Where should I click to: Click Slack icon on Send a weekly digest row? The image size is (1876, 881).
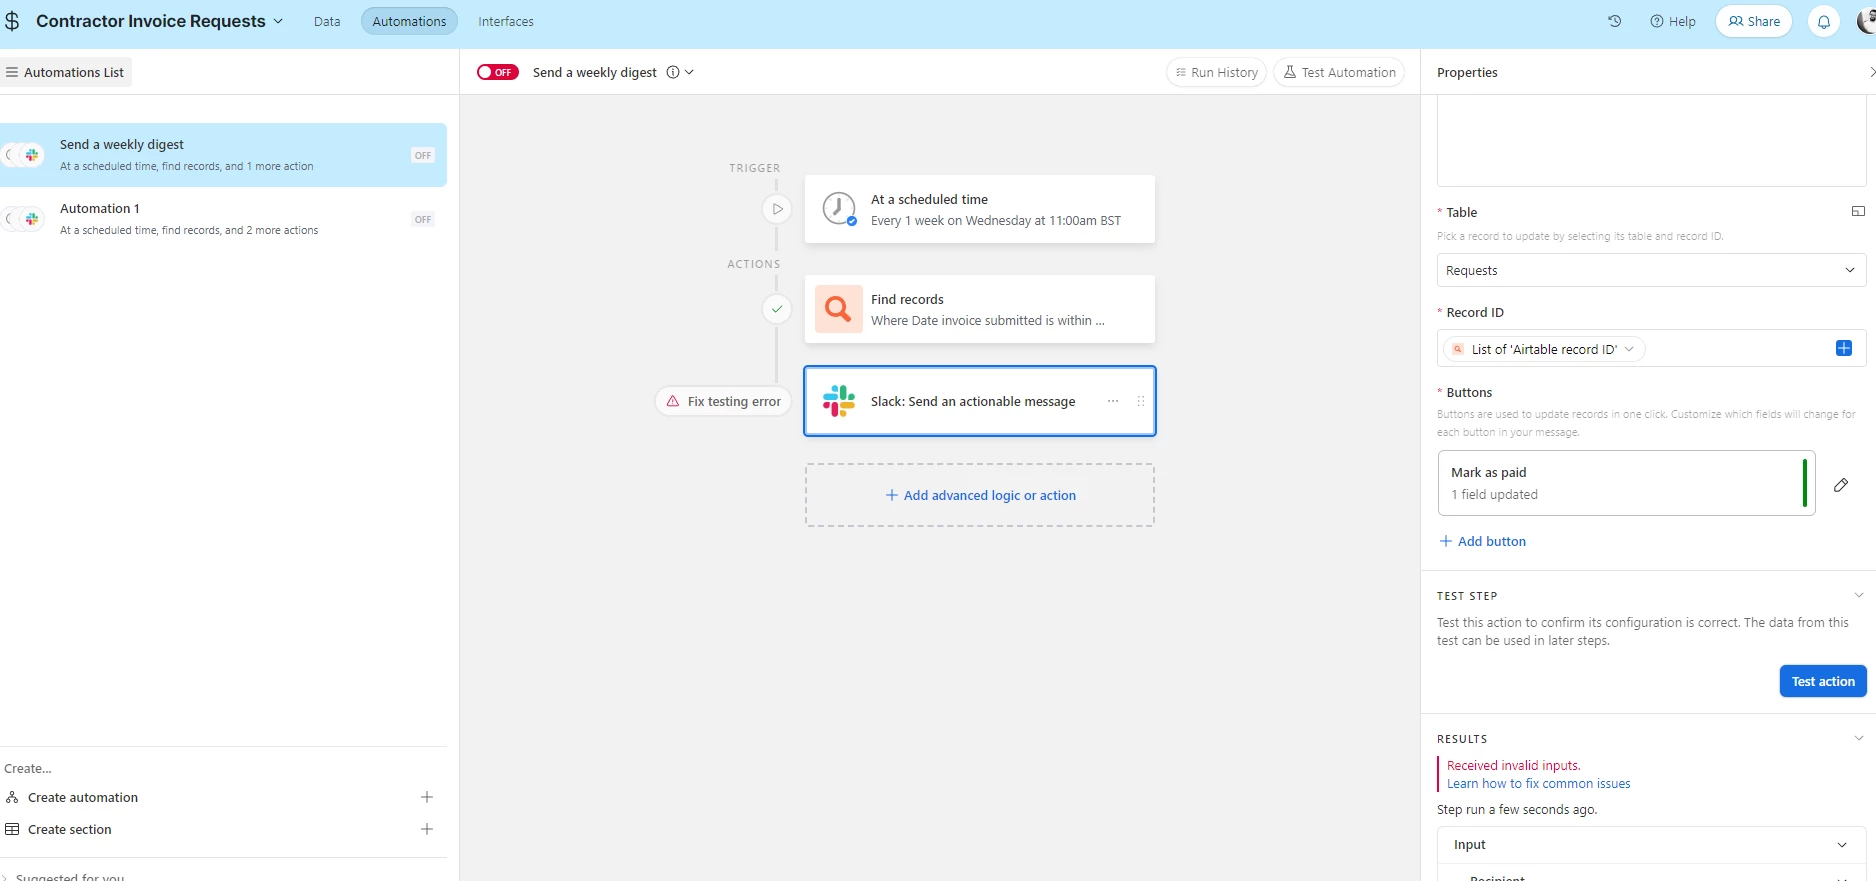click(x=32, y=155)
